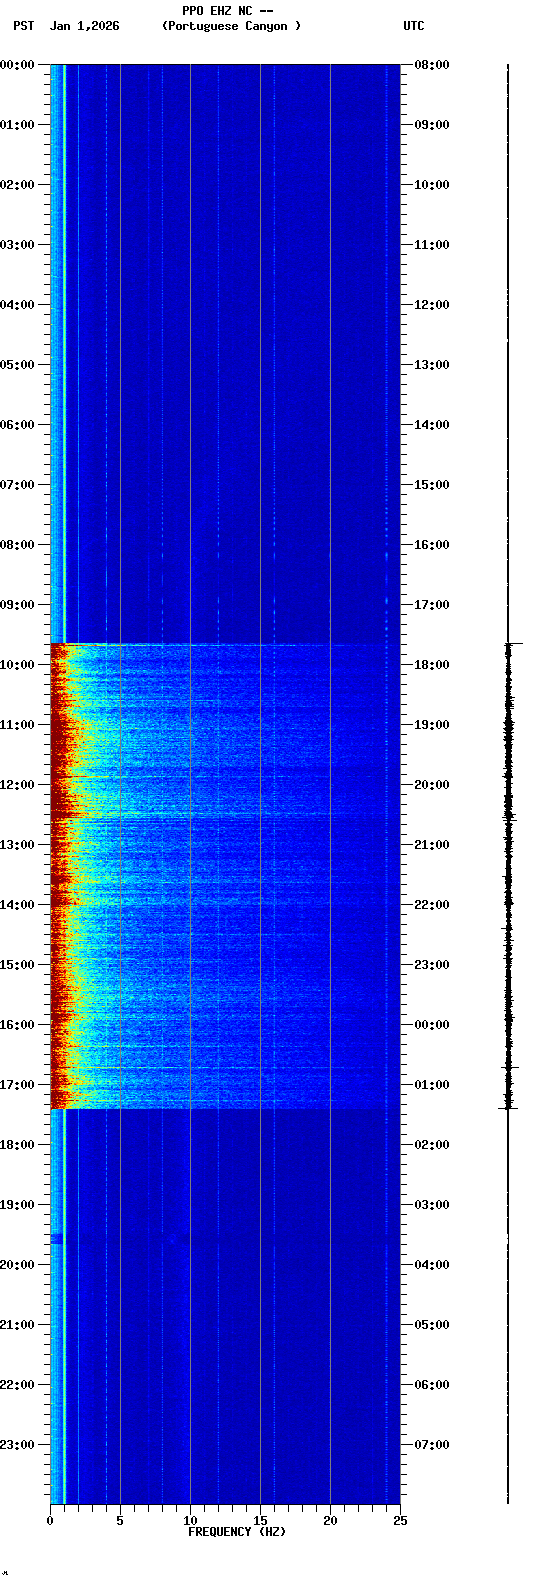Click the 20:00 UTC time label
Screen dimensions: 552x1584
click(x=432, y=785)
